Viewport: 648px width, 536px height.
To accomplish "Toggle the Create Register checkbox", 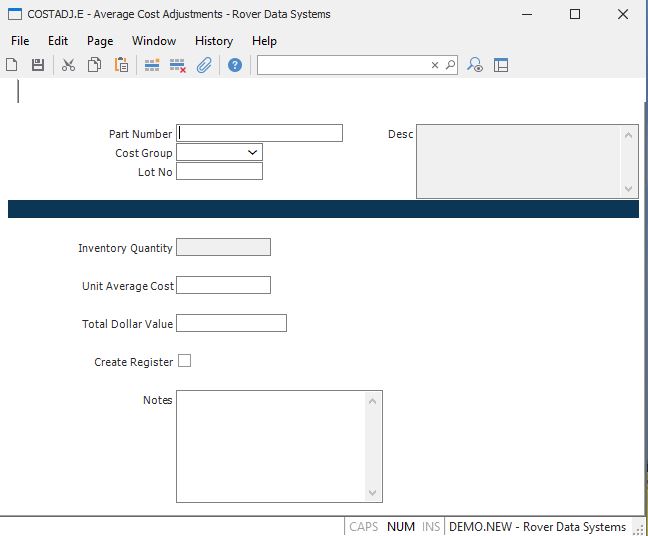I will coord(184,361).
